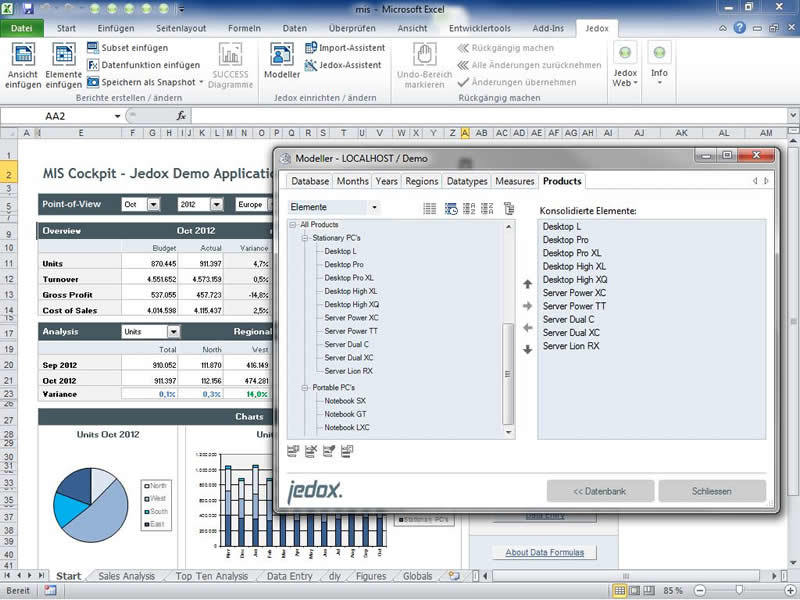Open the Name Box dropdown arrow
Screen dimensions: 800x600
click(117, 116)
